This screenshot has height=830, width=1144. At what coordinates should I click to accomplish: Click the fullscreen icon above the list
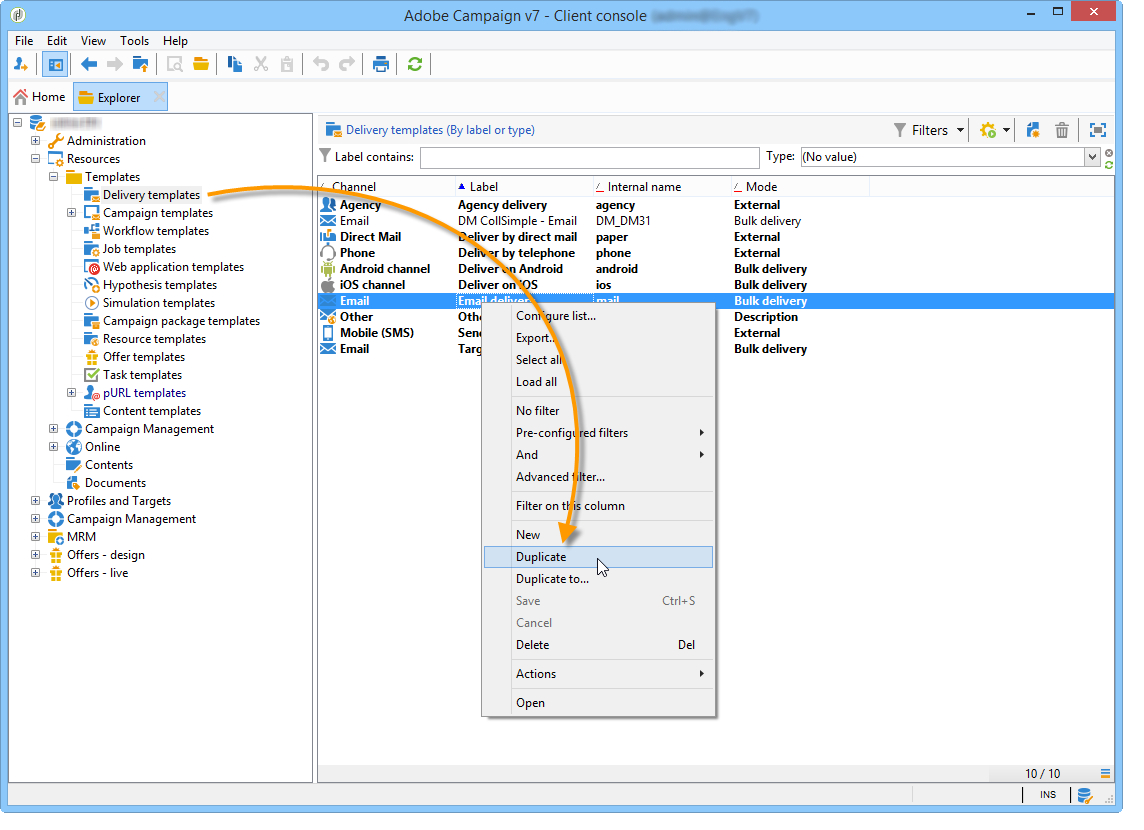pyautogui.click(x=1097, y=130)
